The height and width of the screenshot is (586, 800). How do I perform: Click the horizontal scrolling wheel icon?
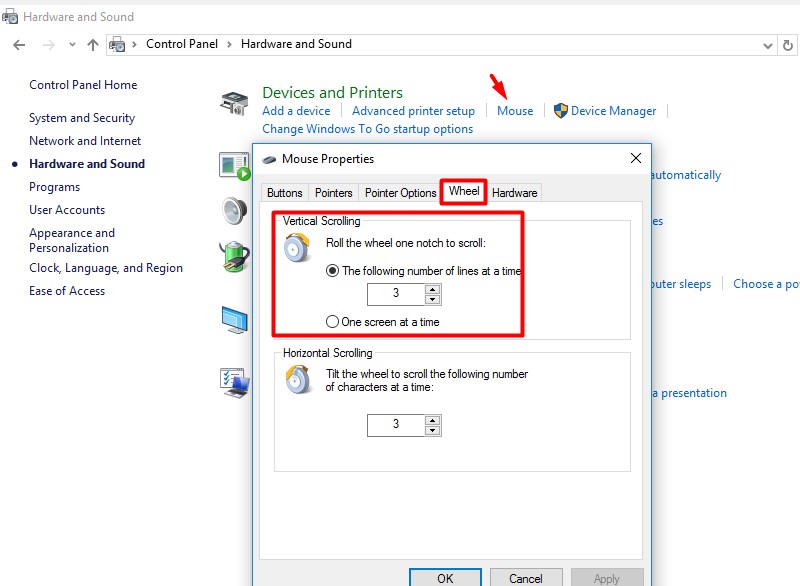pos(298,380)
